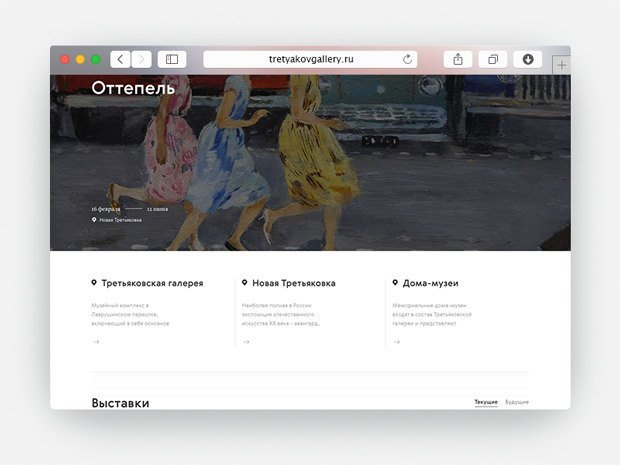
Task: Click description text starting Мемориальные дома-музеи
Action: pyautogui.click(x=432, y=314)
